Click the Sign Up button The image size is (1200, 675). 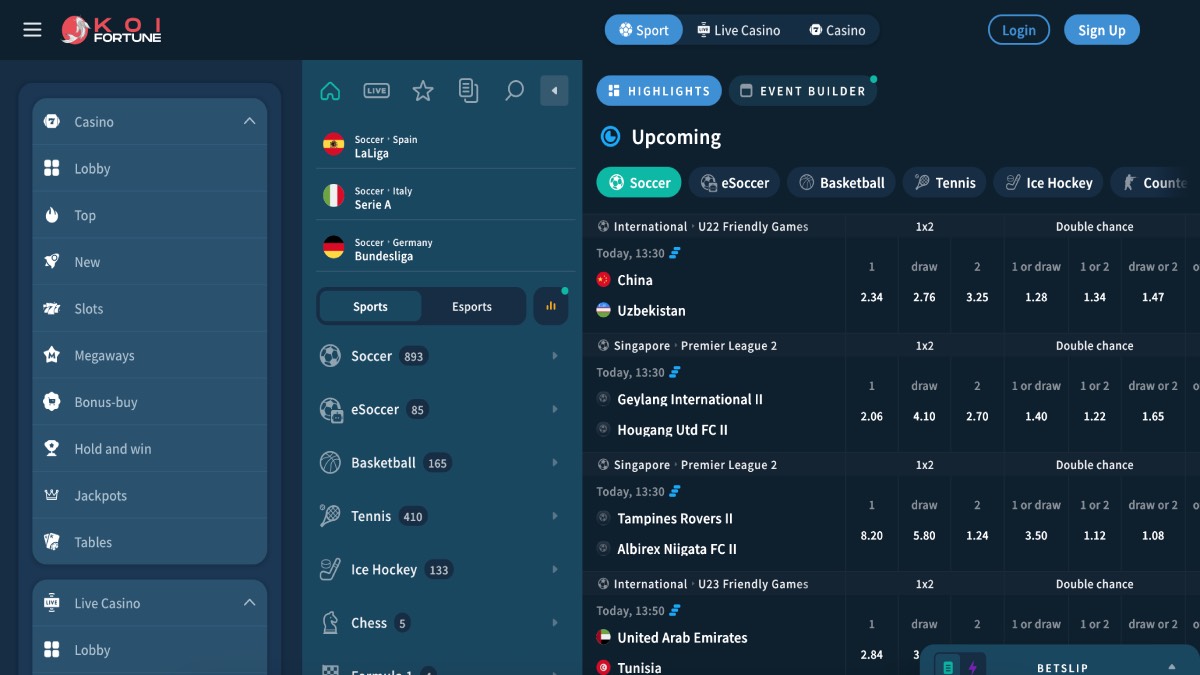(1101, 30)
